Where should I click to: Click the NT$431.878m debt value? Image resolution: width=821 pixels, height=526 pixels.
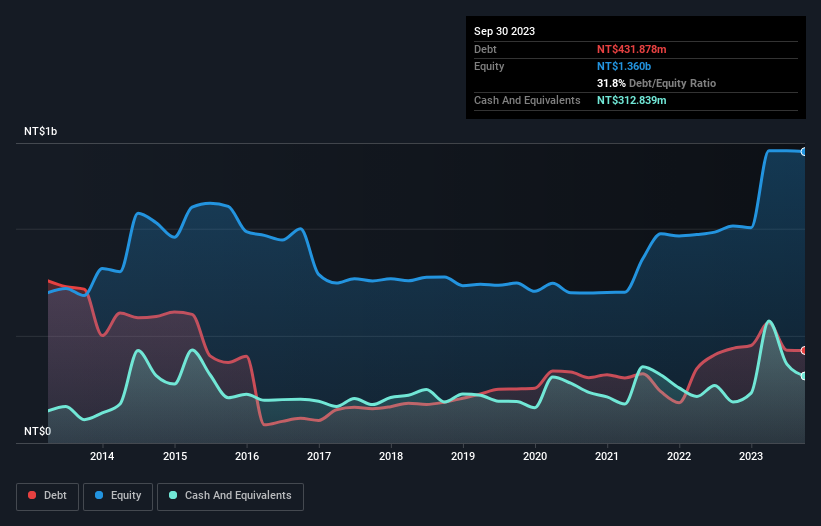[631, 49]
